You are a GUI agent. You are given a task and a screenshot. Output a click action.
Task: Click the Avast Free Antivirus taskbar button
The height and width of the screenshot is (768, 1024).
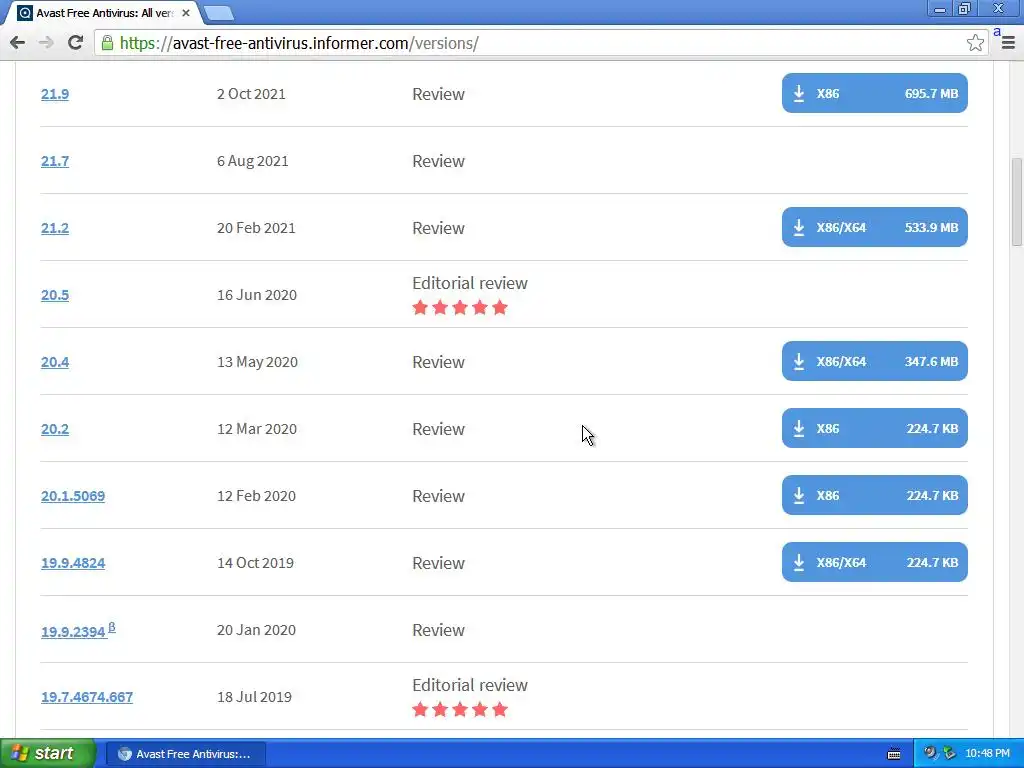click(x=186, y=754)
